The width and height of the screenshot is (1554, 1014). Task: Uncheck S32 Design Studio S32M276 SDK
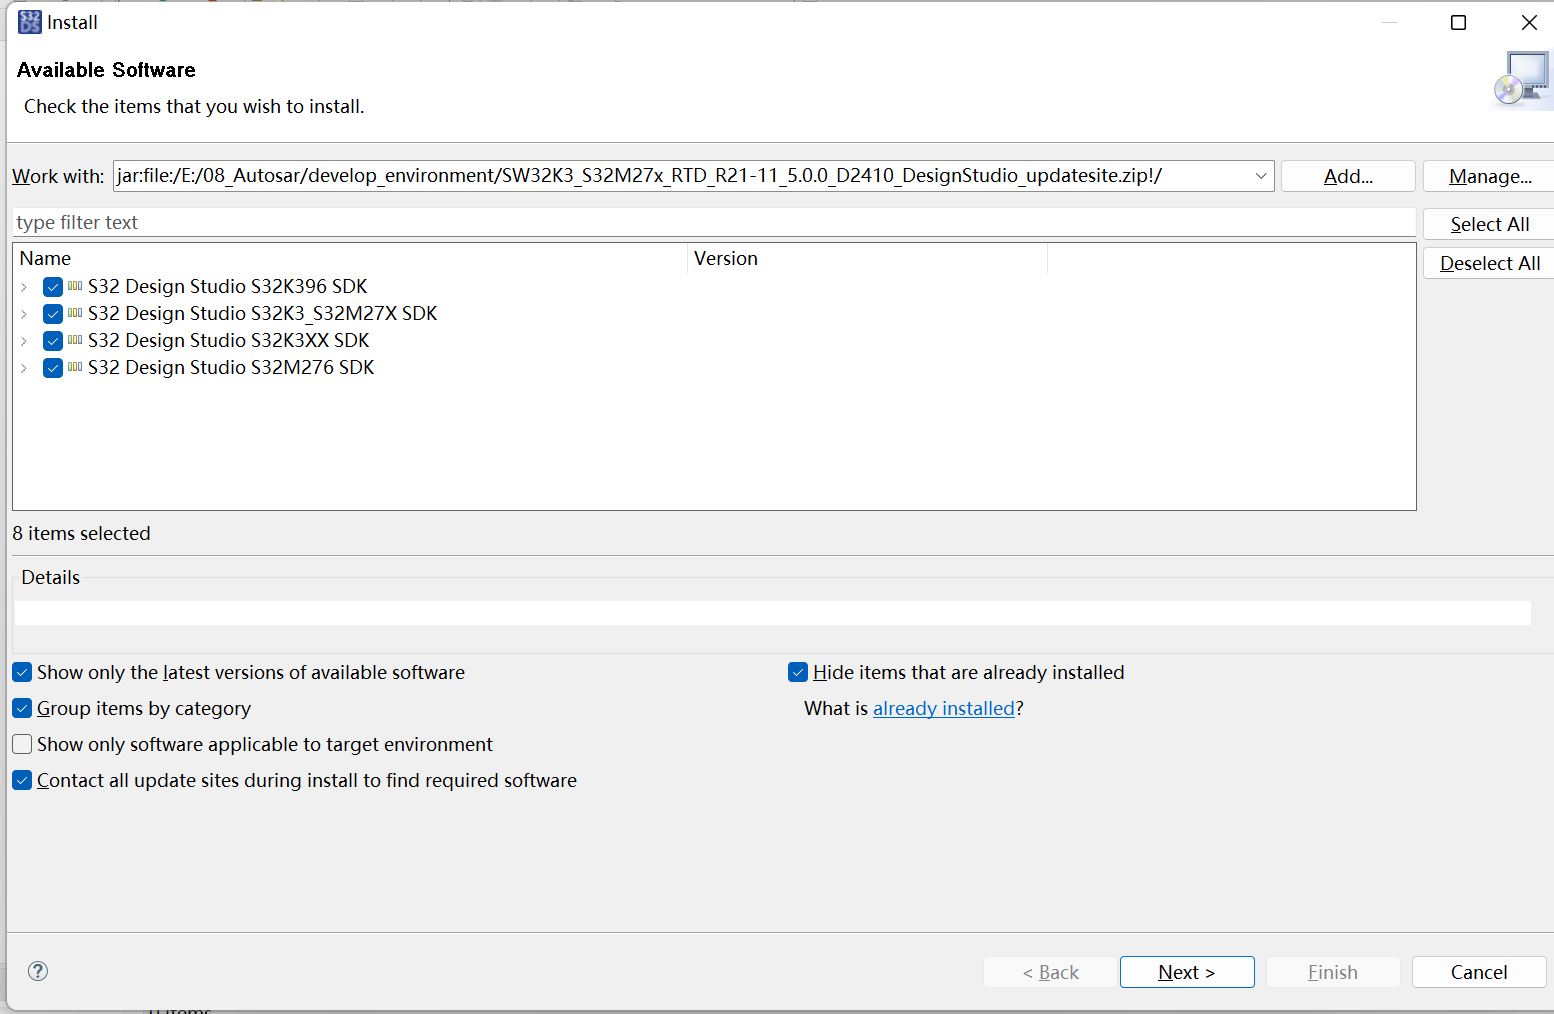pos(53,368)
